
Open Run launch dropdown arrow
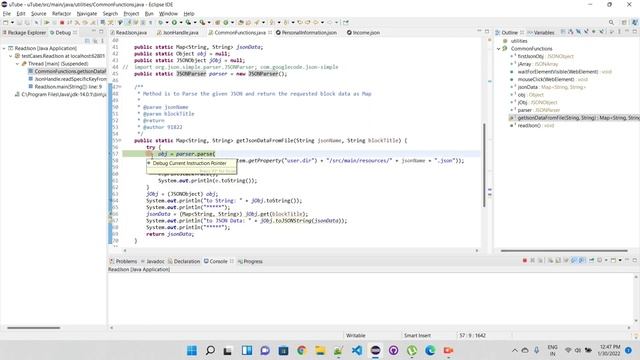pos(181,22)
